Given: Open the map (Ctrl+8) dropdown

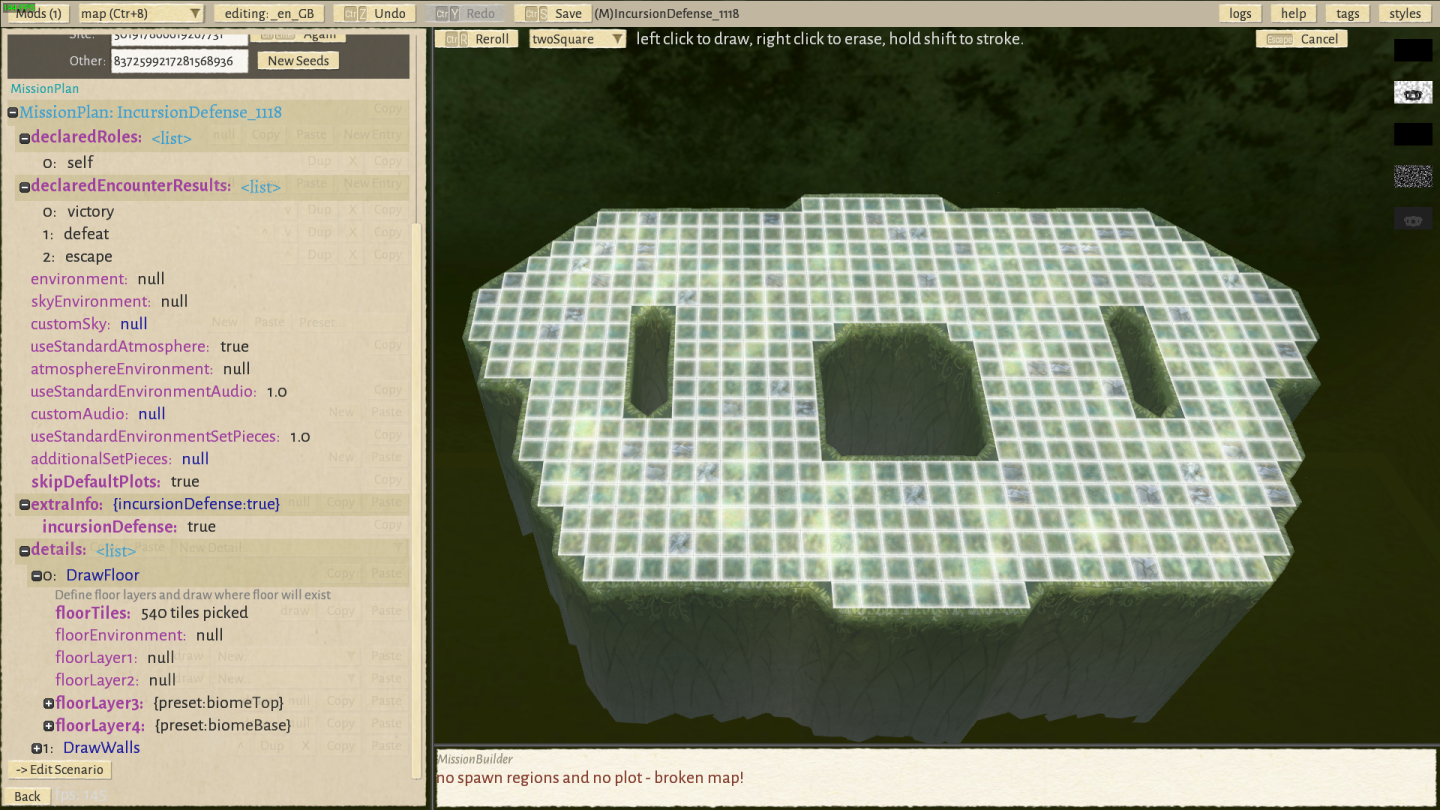Looking at the screenshot, I should 140,13.
